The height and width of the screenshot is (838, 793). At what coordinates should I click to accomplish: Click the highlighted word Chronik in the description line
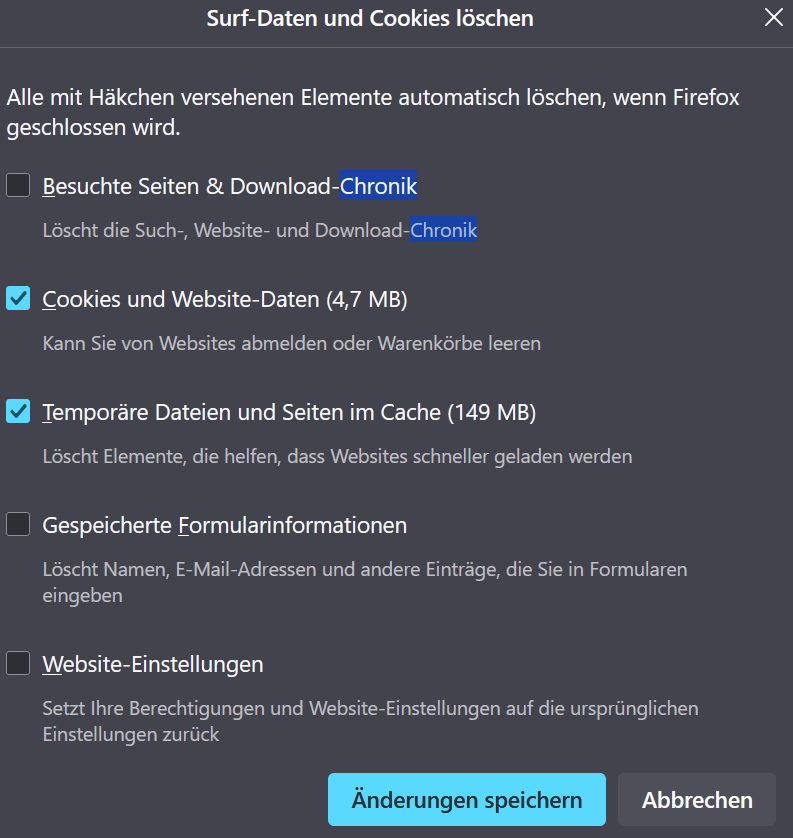tap(443, 230)
